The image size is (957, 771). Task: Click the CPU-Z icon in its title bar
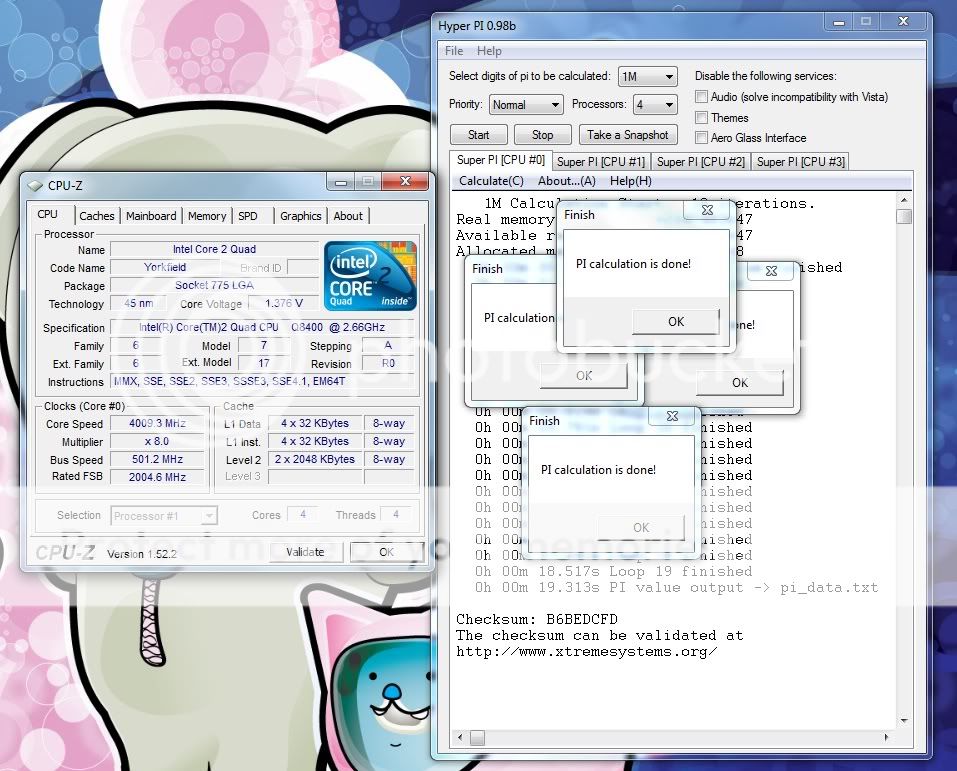(x=36, y=185)
